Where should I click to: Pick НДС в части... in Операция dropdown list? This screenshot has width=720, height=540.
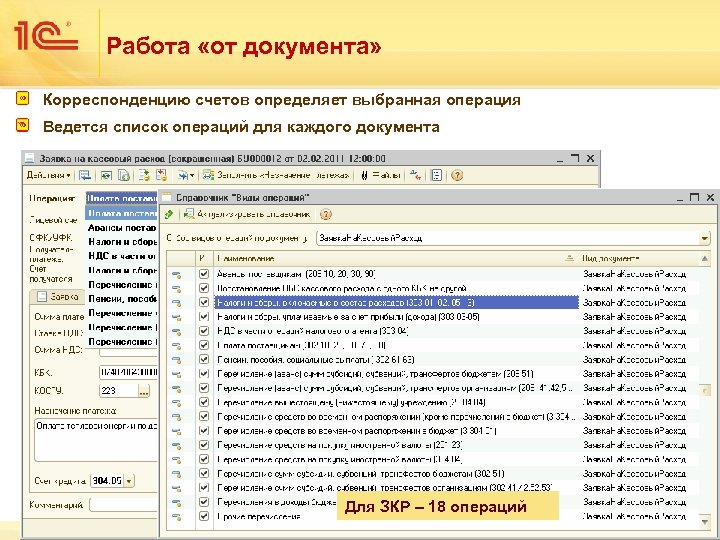click(122, 256)
